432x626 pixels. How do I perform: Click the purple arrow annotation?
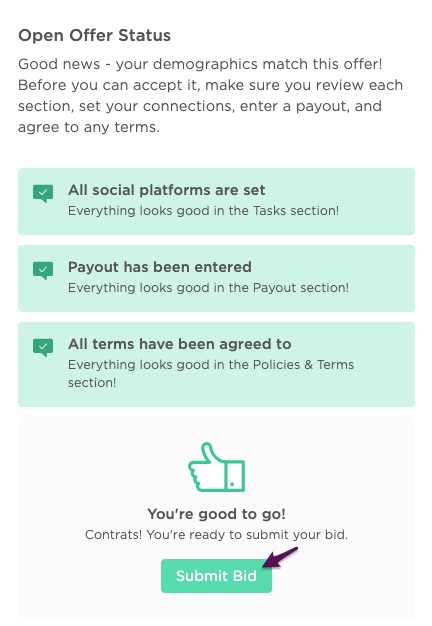[x=280, y=557]
